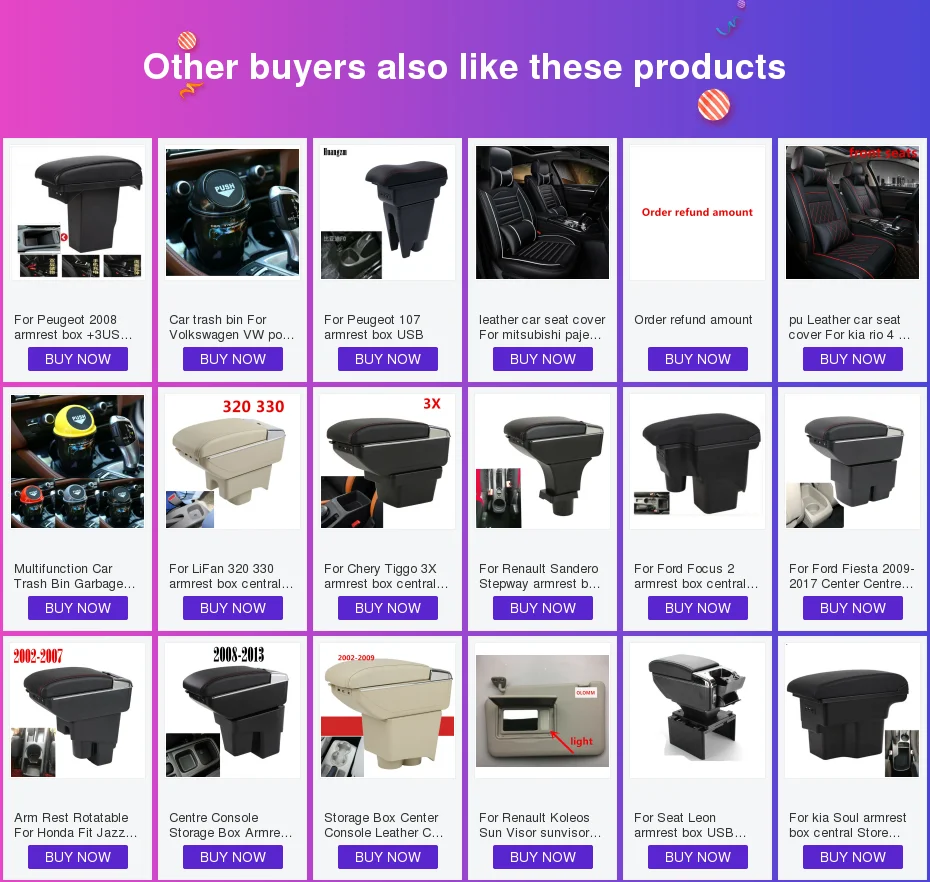Select the beige LiFan 320 330 armrest image

232,461
